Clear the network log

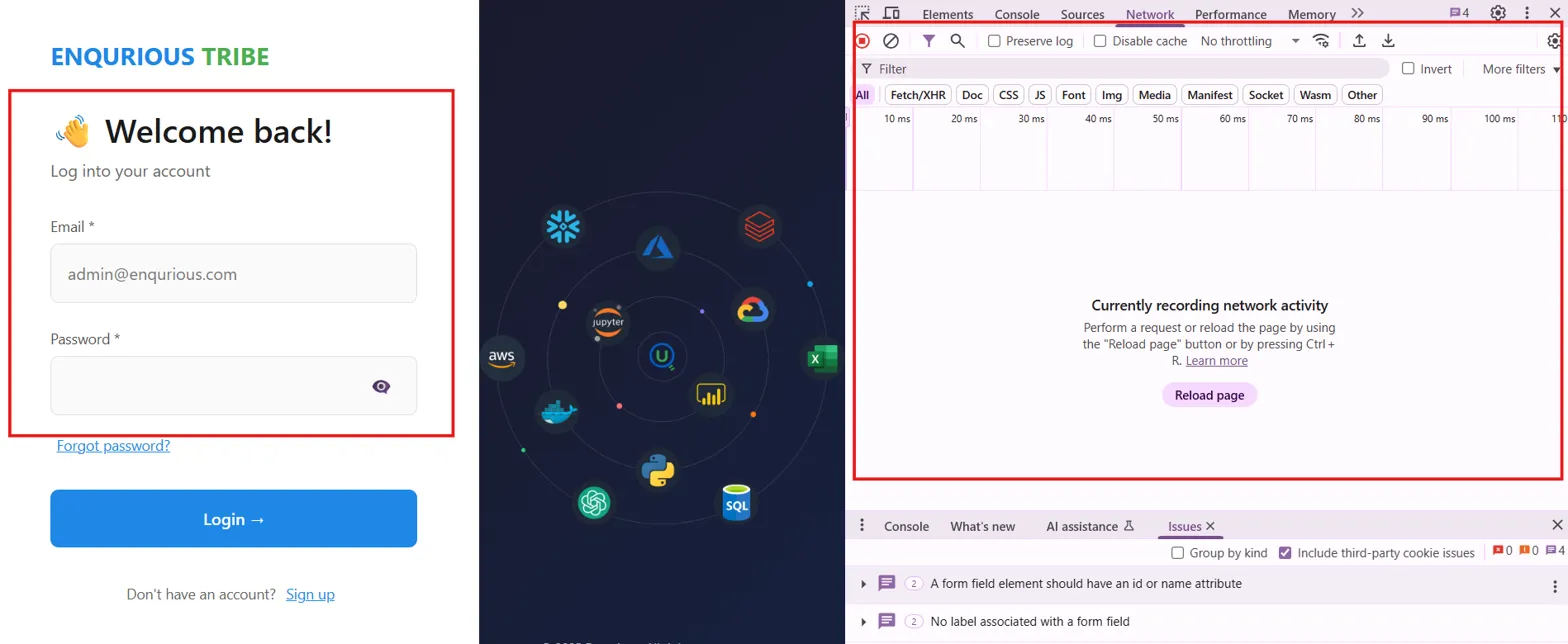(891, 41)
